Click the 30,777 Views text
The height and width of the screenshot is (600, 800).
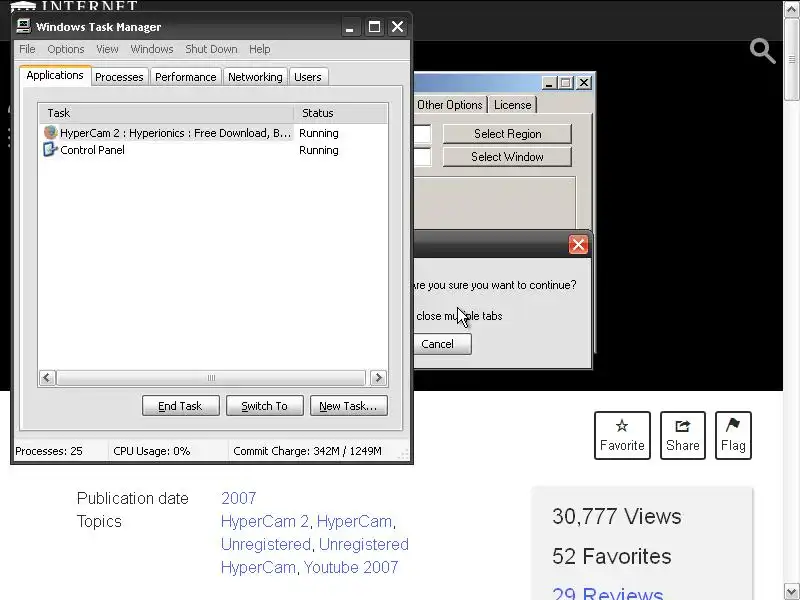coord(616,516)
